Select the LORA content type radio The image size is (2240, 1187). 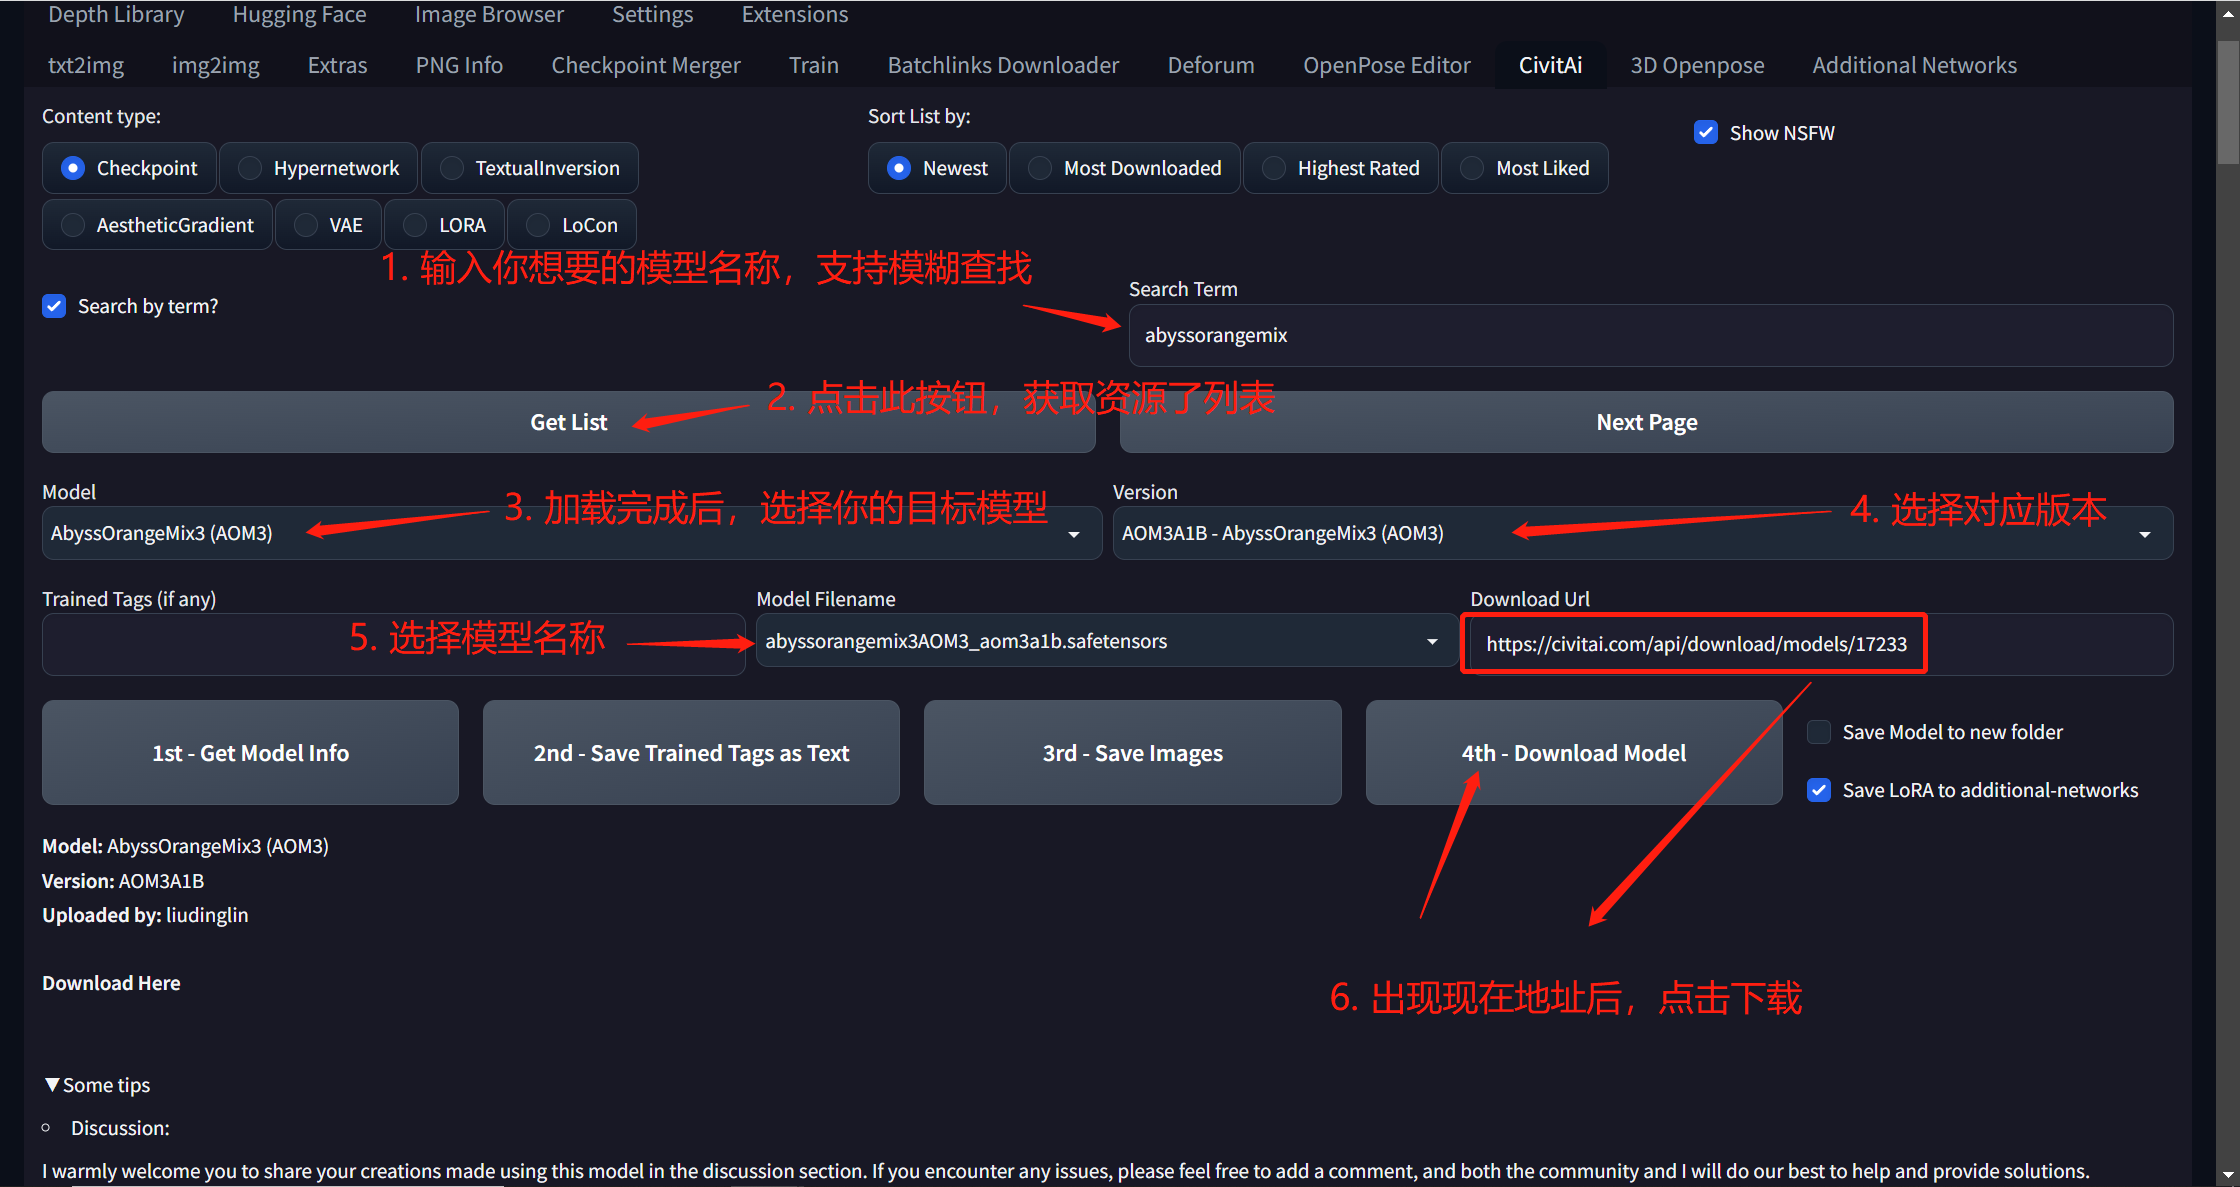(x=415, y=225)
